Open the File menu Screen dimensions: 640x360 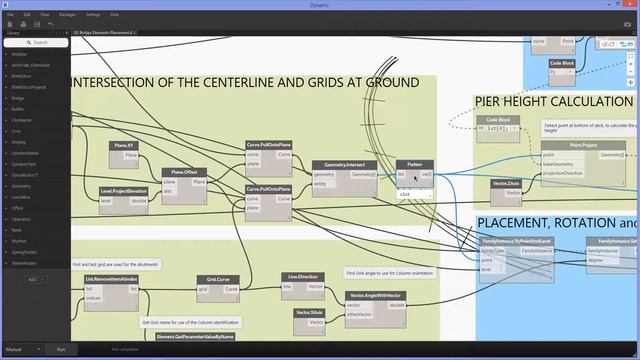[10, 15]
